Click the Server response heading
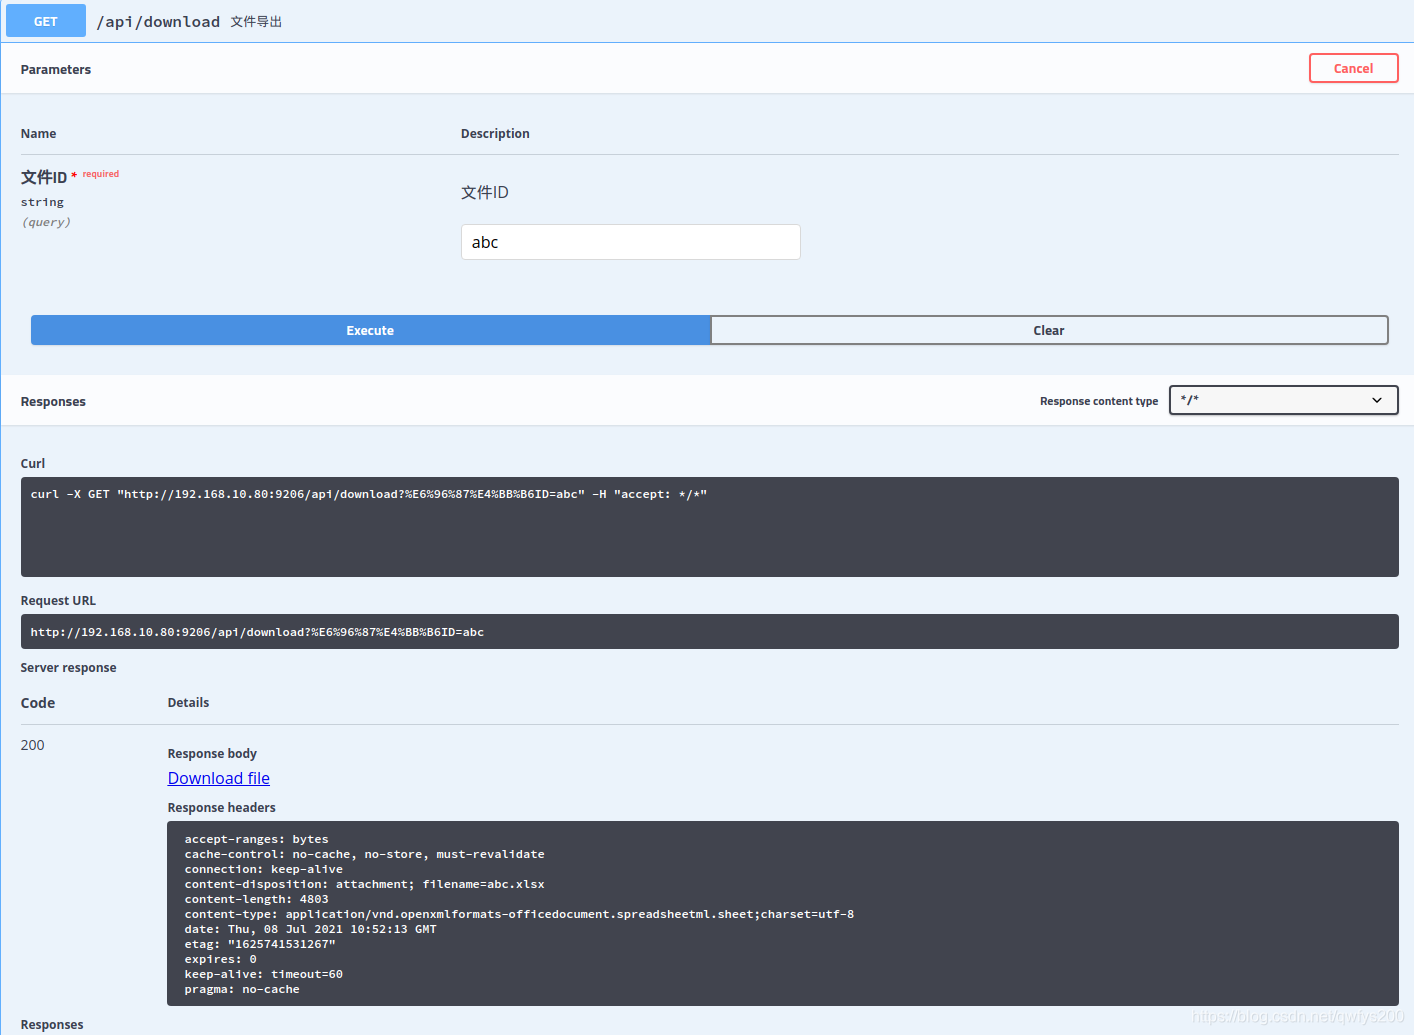1414x1035 pixels. pos(69,667)
